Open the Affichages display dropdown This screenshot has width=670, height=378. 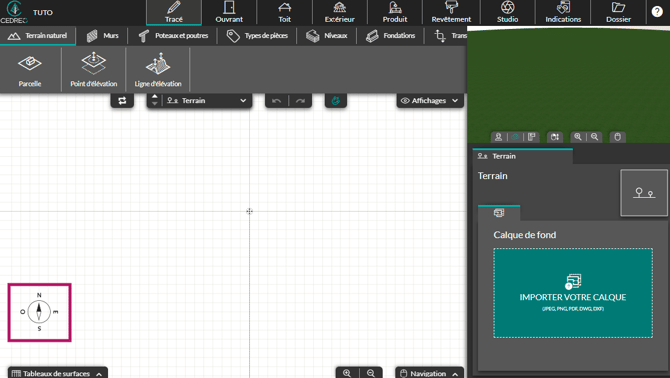[430, 101]
